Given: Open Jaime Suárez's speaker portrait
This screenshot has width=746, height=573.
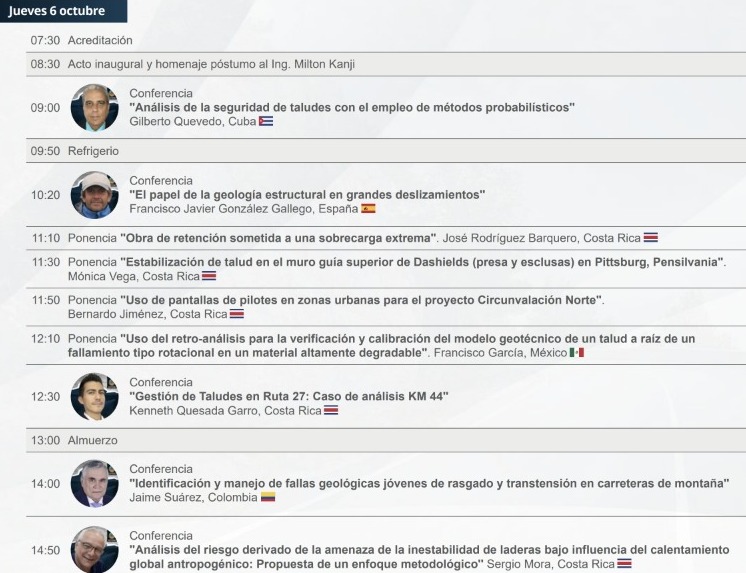Looking at the screenshot, I should coord(95,484).
